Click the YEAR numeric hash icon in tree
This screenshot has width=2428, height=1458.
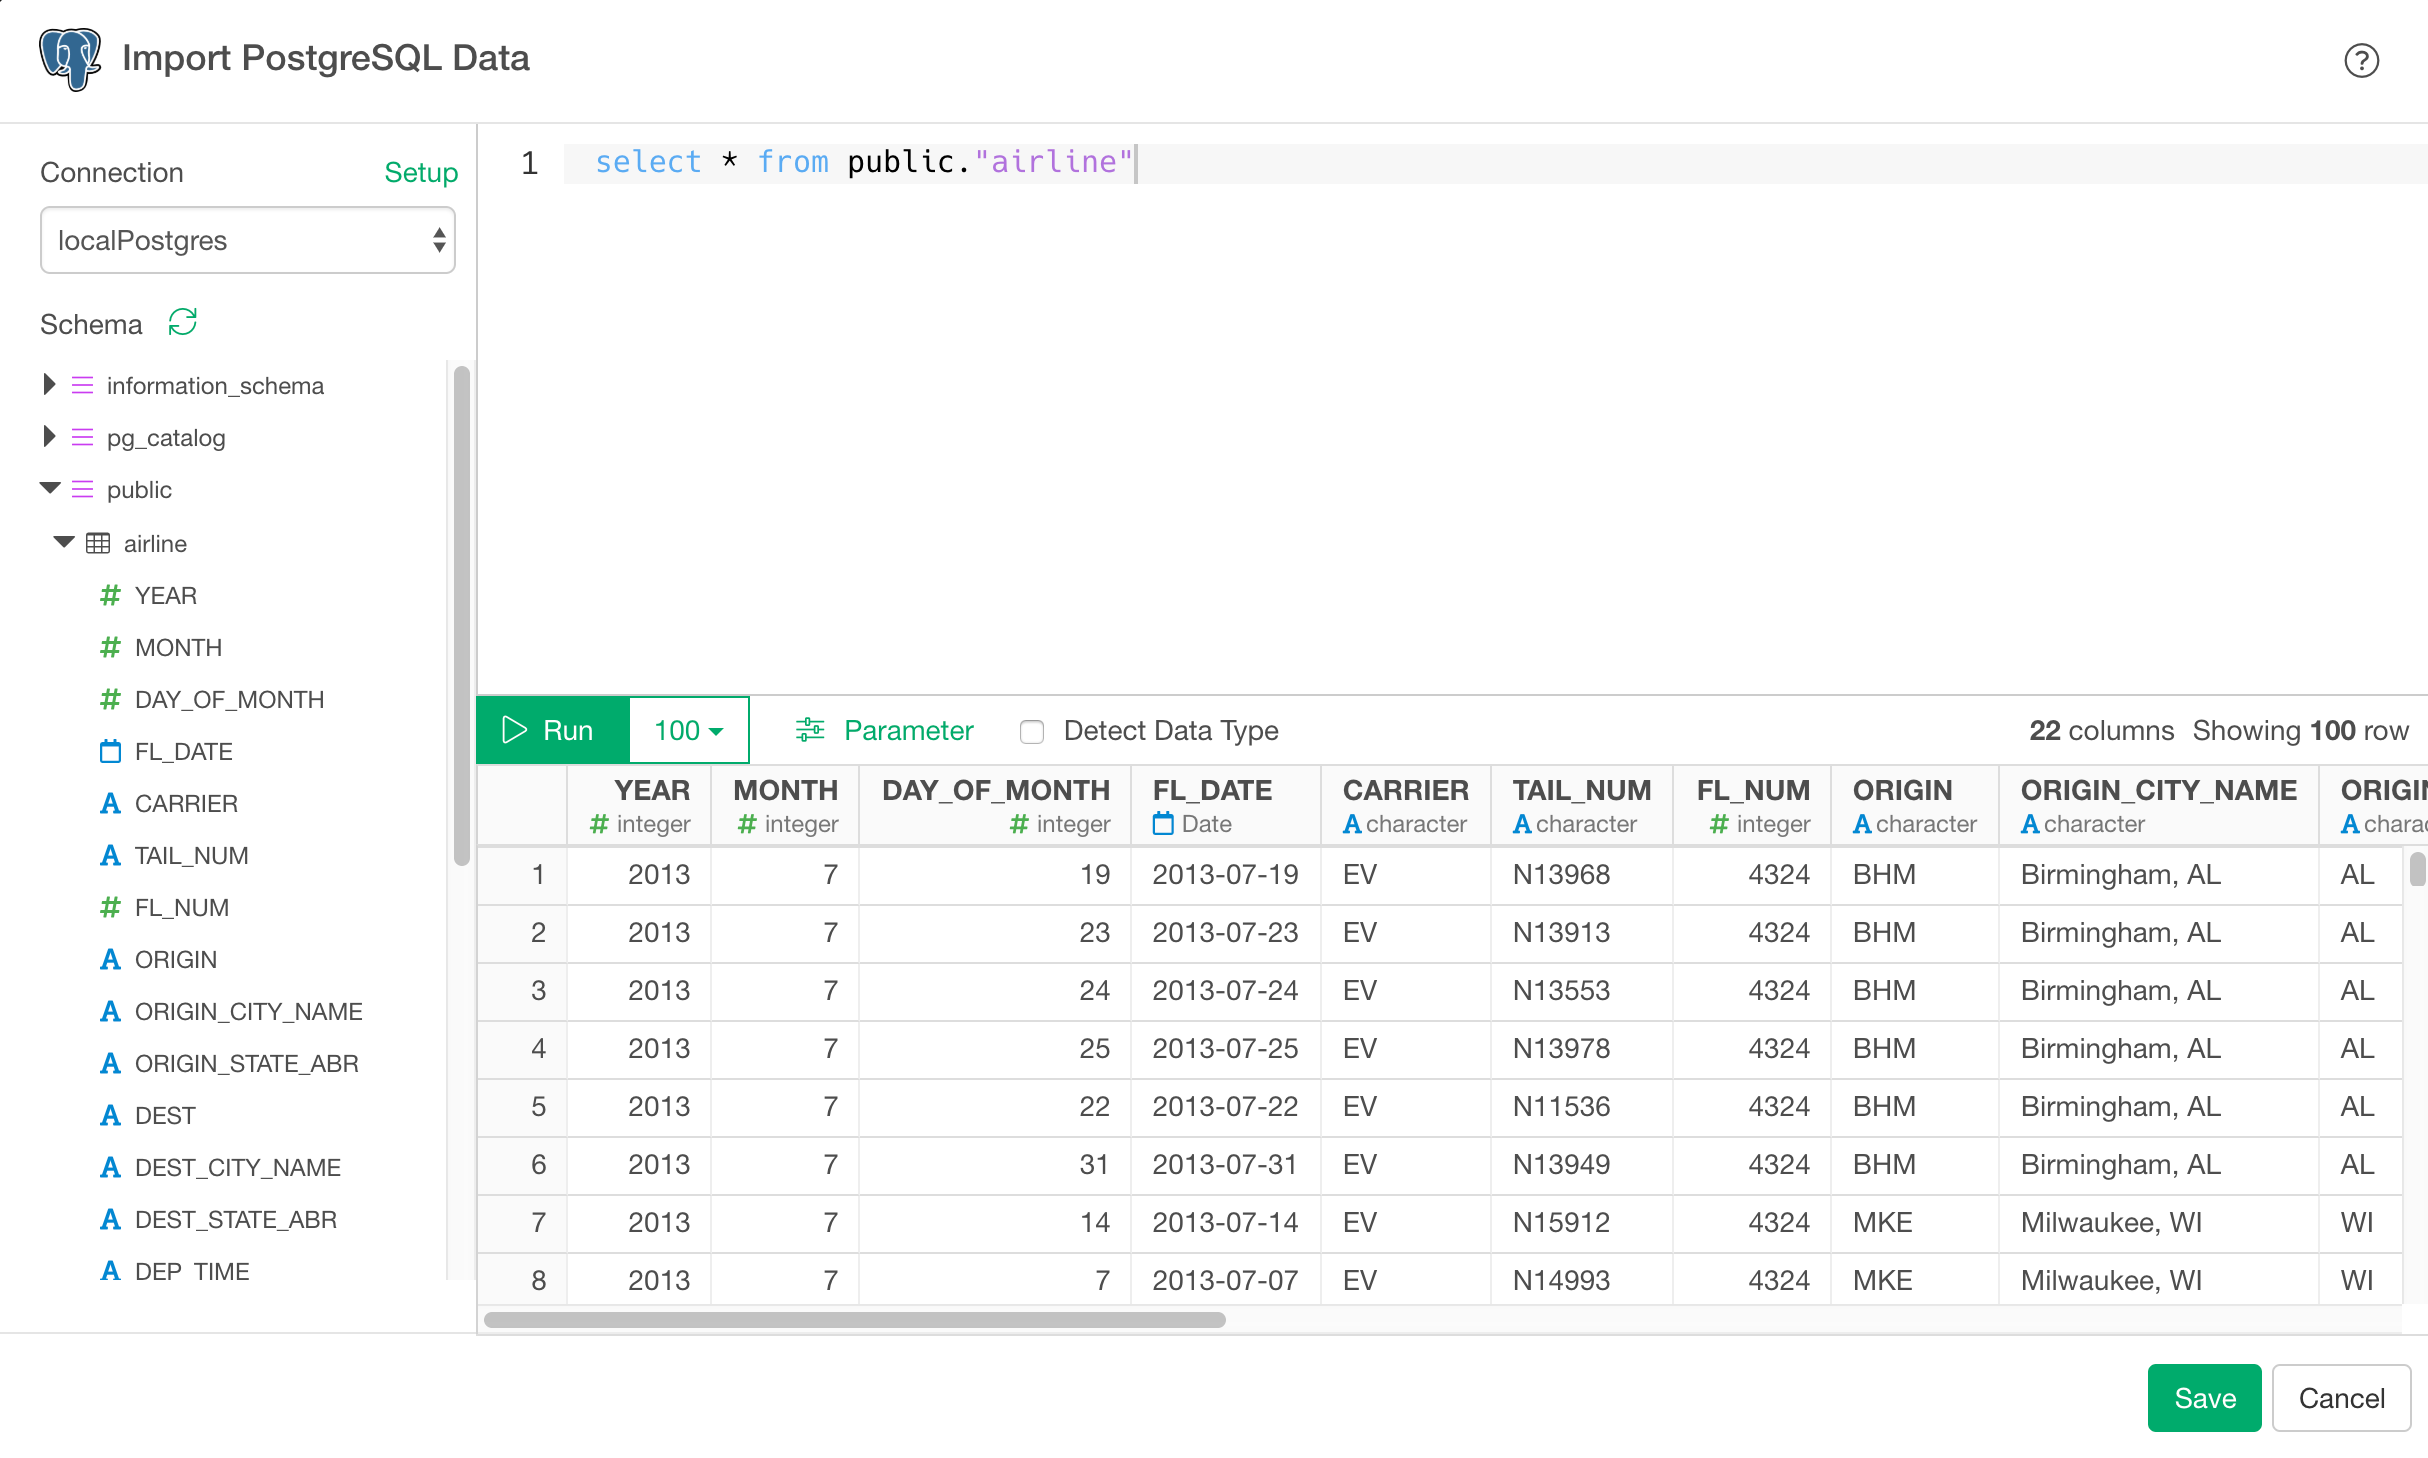click(x=110, y=595)
